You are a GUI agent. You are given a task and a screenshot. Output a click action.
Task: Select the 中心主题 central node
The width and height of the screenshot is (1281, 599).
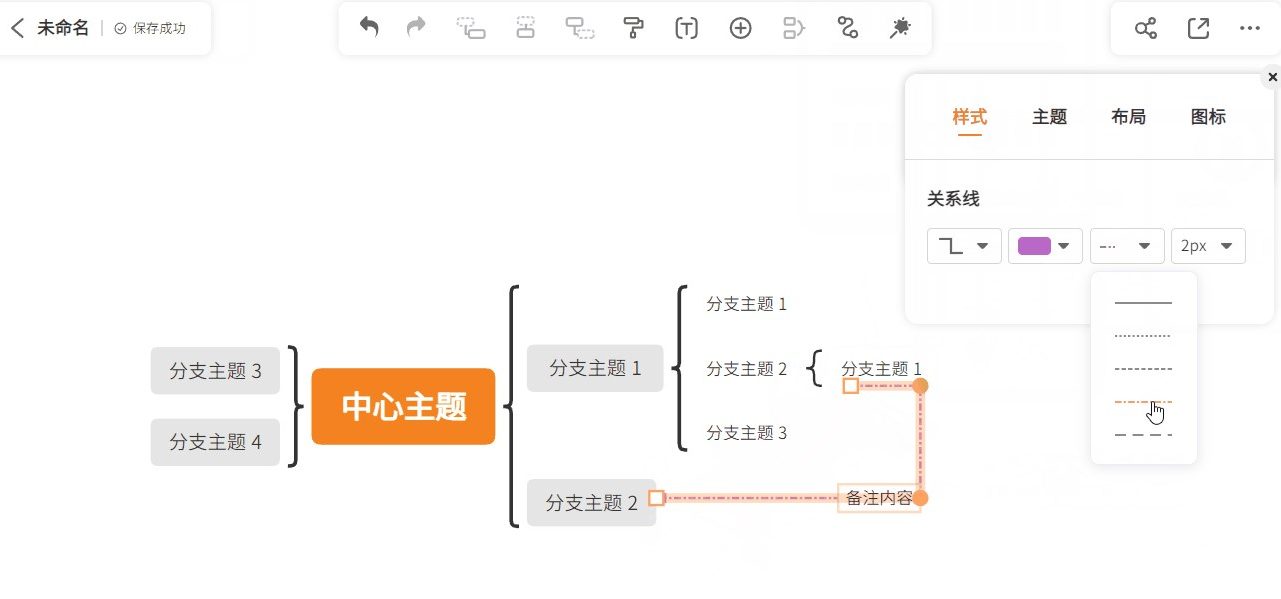tap(403, 406)
